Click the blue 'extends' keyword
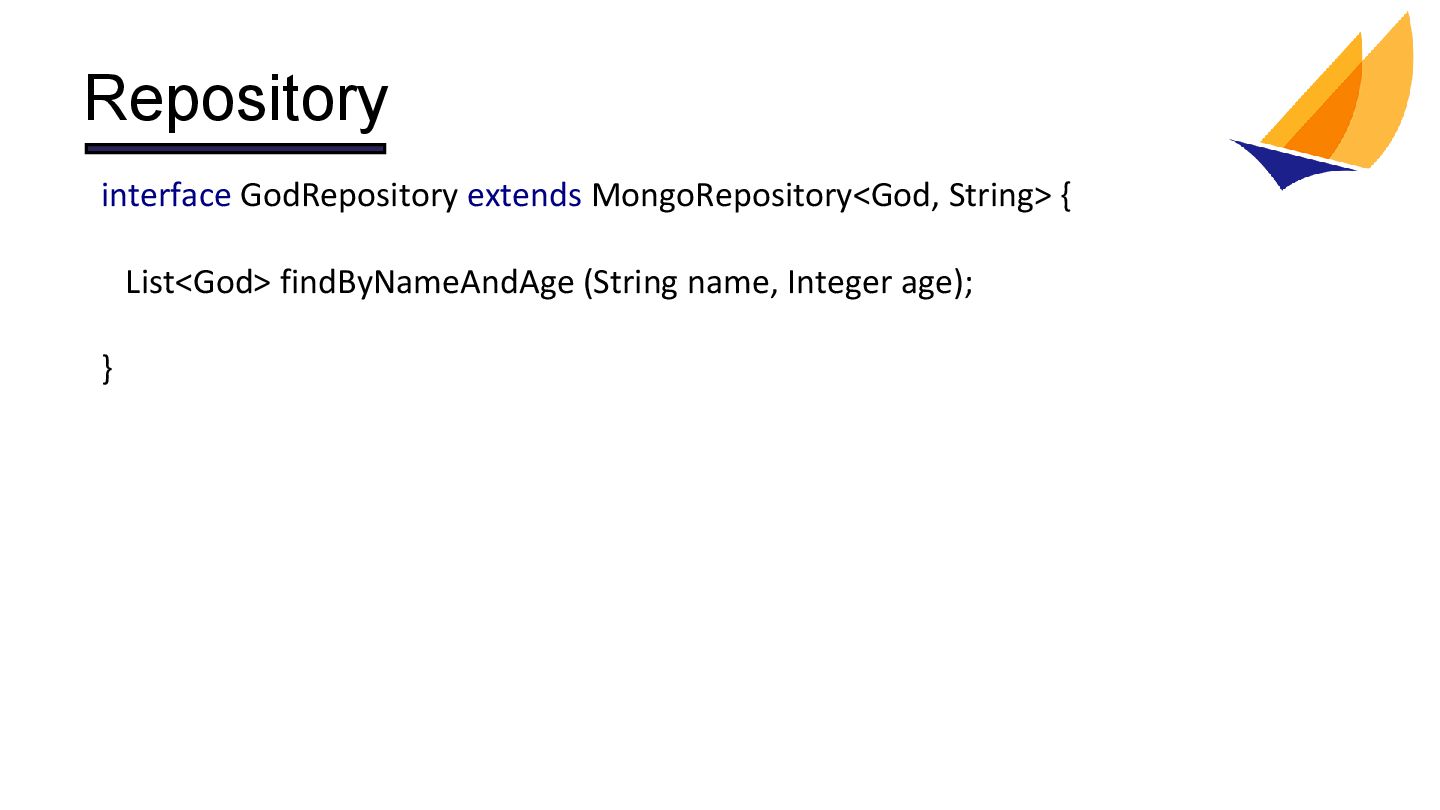 click(524, 195)
